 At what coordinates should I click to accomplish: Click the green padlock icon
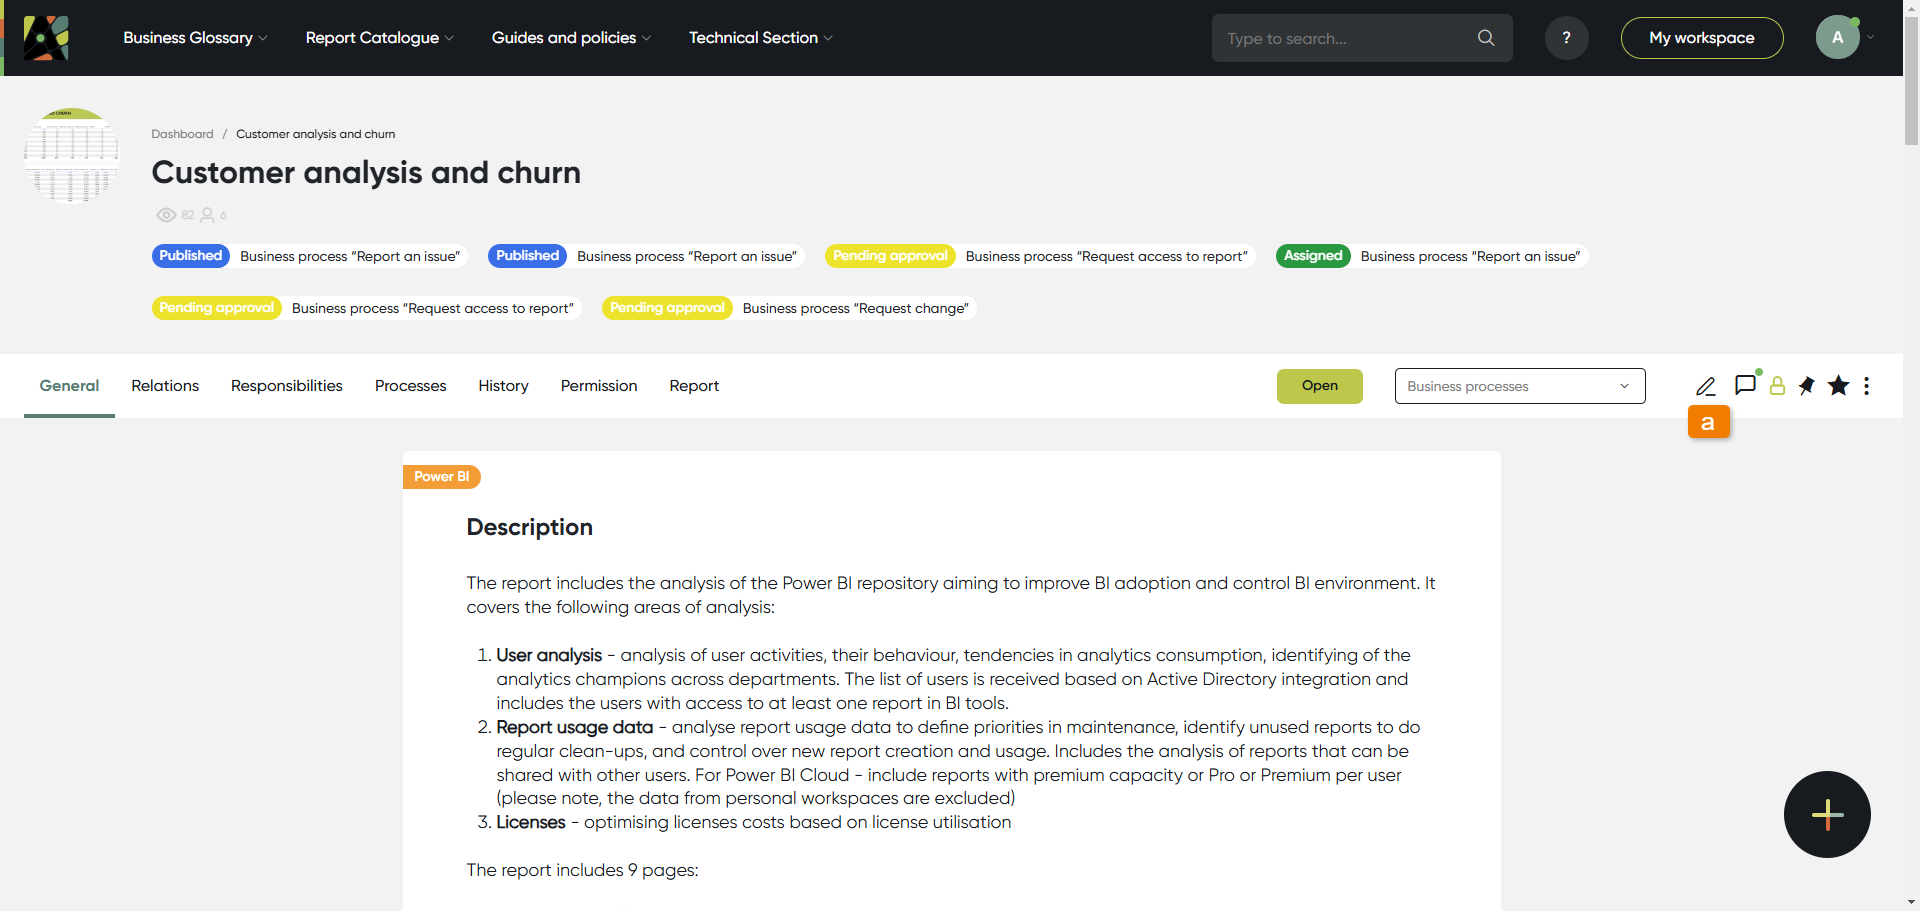click(x=1777, y=386)
